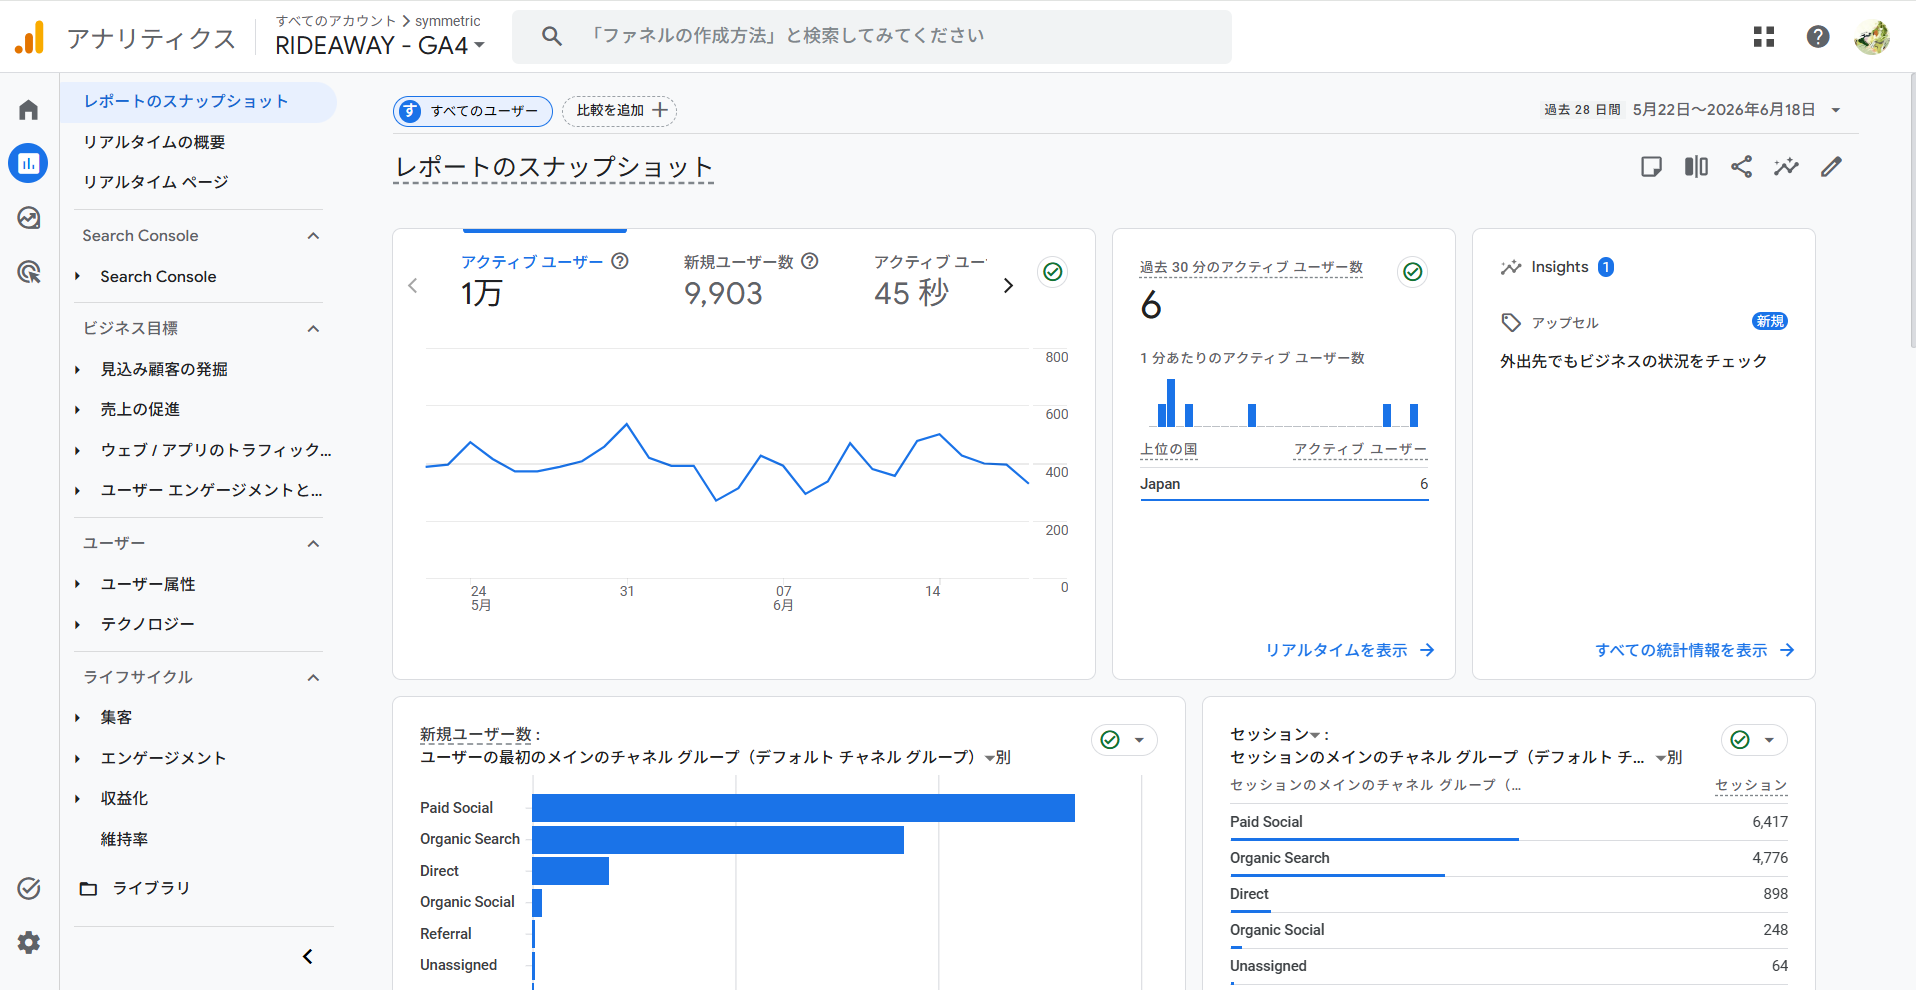Open the Explore icon in left rail
The image size is (1916, 990).
pyautogui.click(x=29, y=218)
